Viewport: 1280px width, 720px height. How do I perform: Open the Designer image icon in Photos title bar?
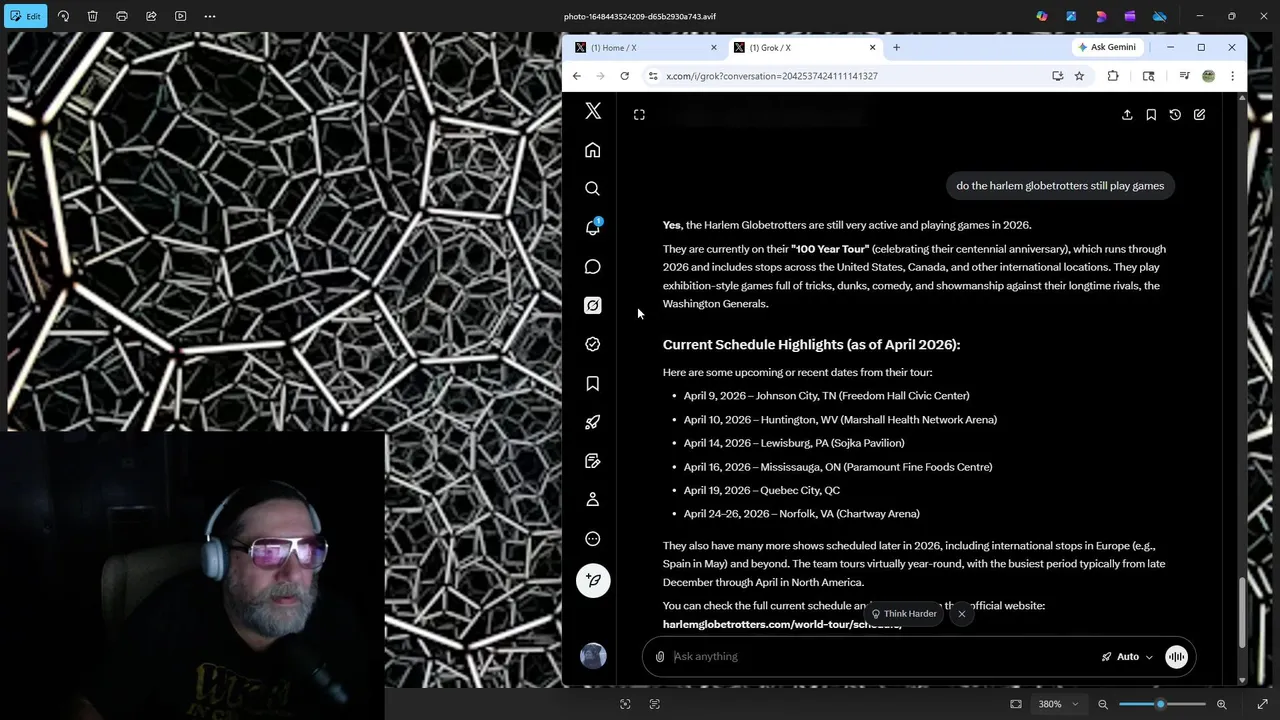[1071, 16]
